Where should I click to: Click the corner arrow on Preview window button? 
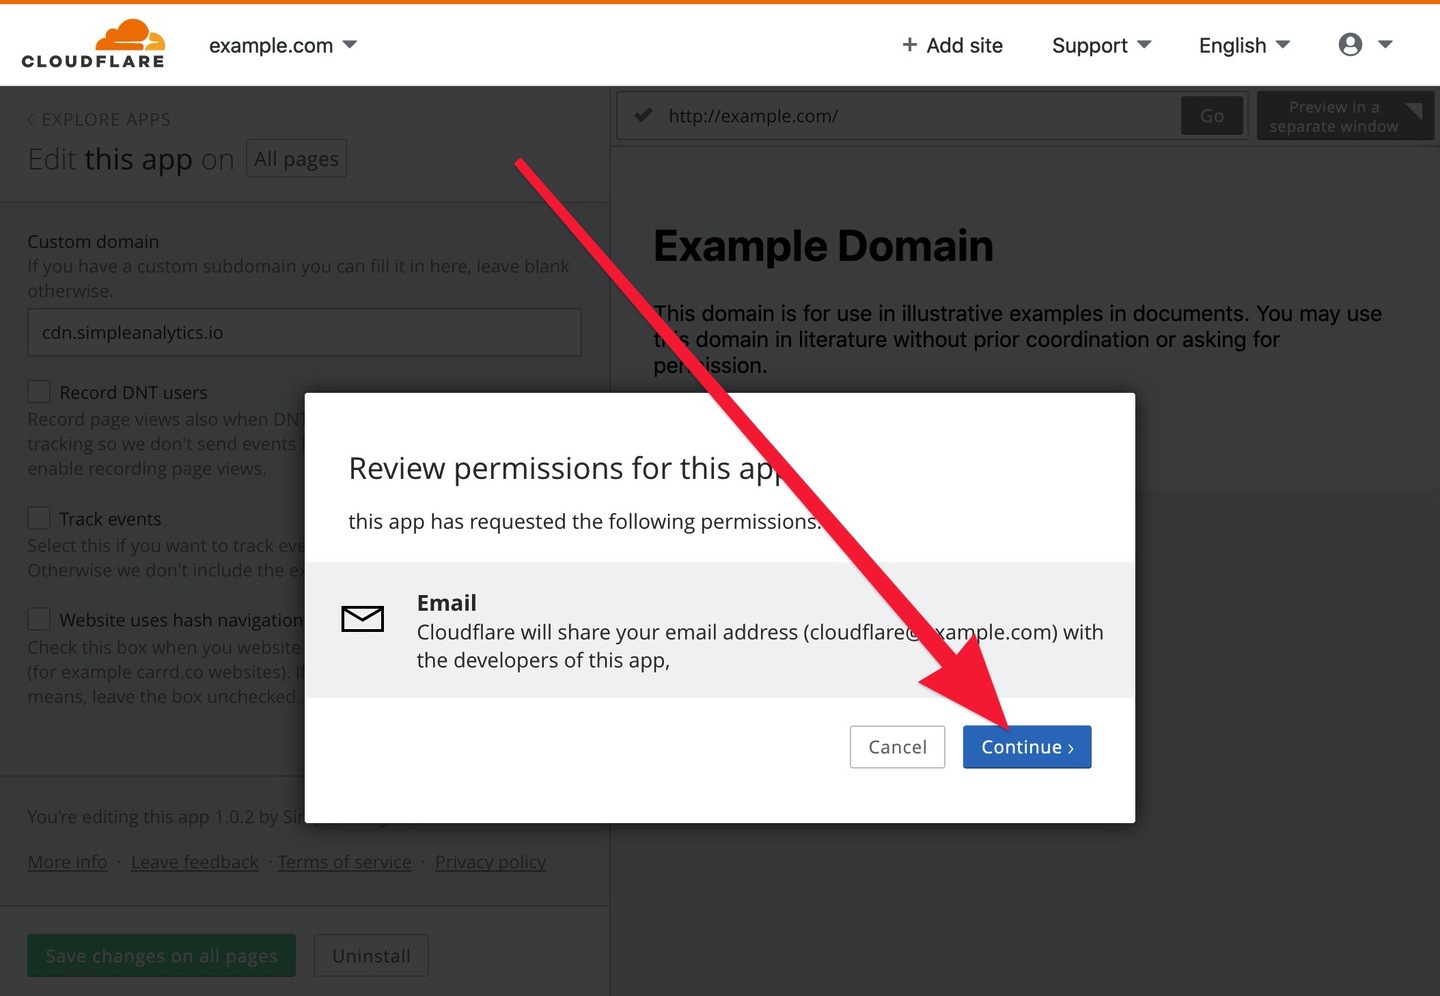click(x=1413, y=110)
